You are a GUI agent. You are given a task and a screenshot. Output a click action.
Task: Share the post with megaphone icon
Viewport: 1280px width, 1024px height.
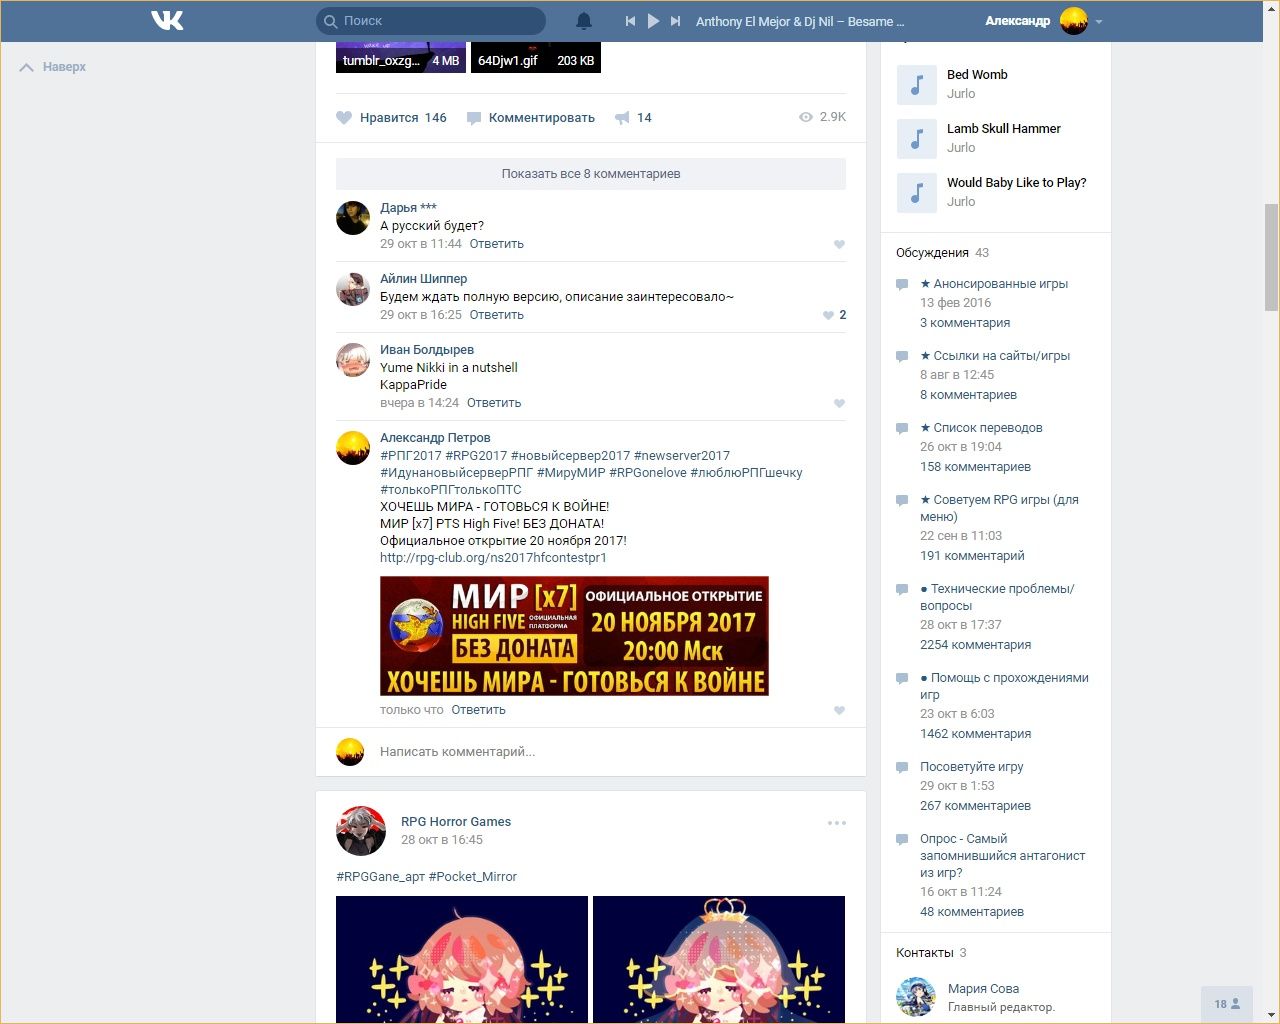633,118
